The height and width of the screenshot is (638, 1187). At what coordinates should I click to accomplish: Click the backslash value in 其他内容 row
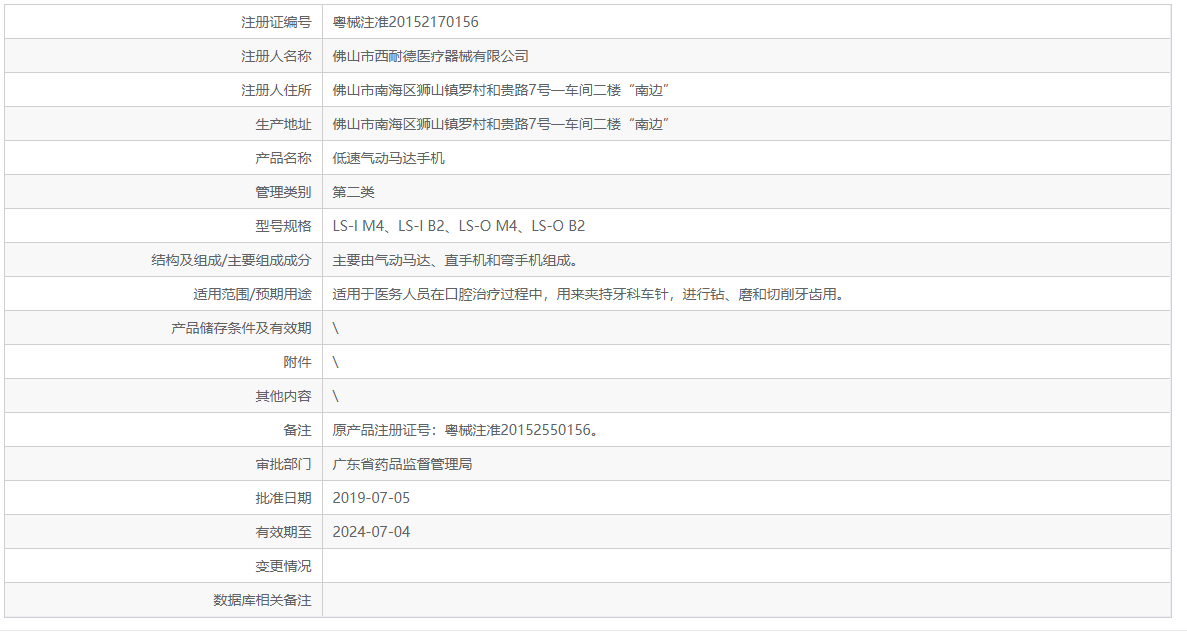[x=335, y=396]
